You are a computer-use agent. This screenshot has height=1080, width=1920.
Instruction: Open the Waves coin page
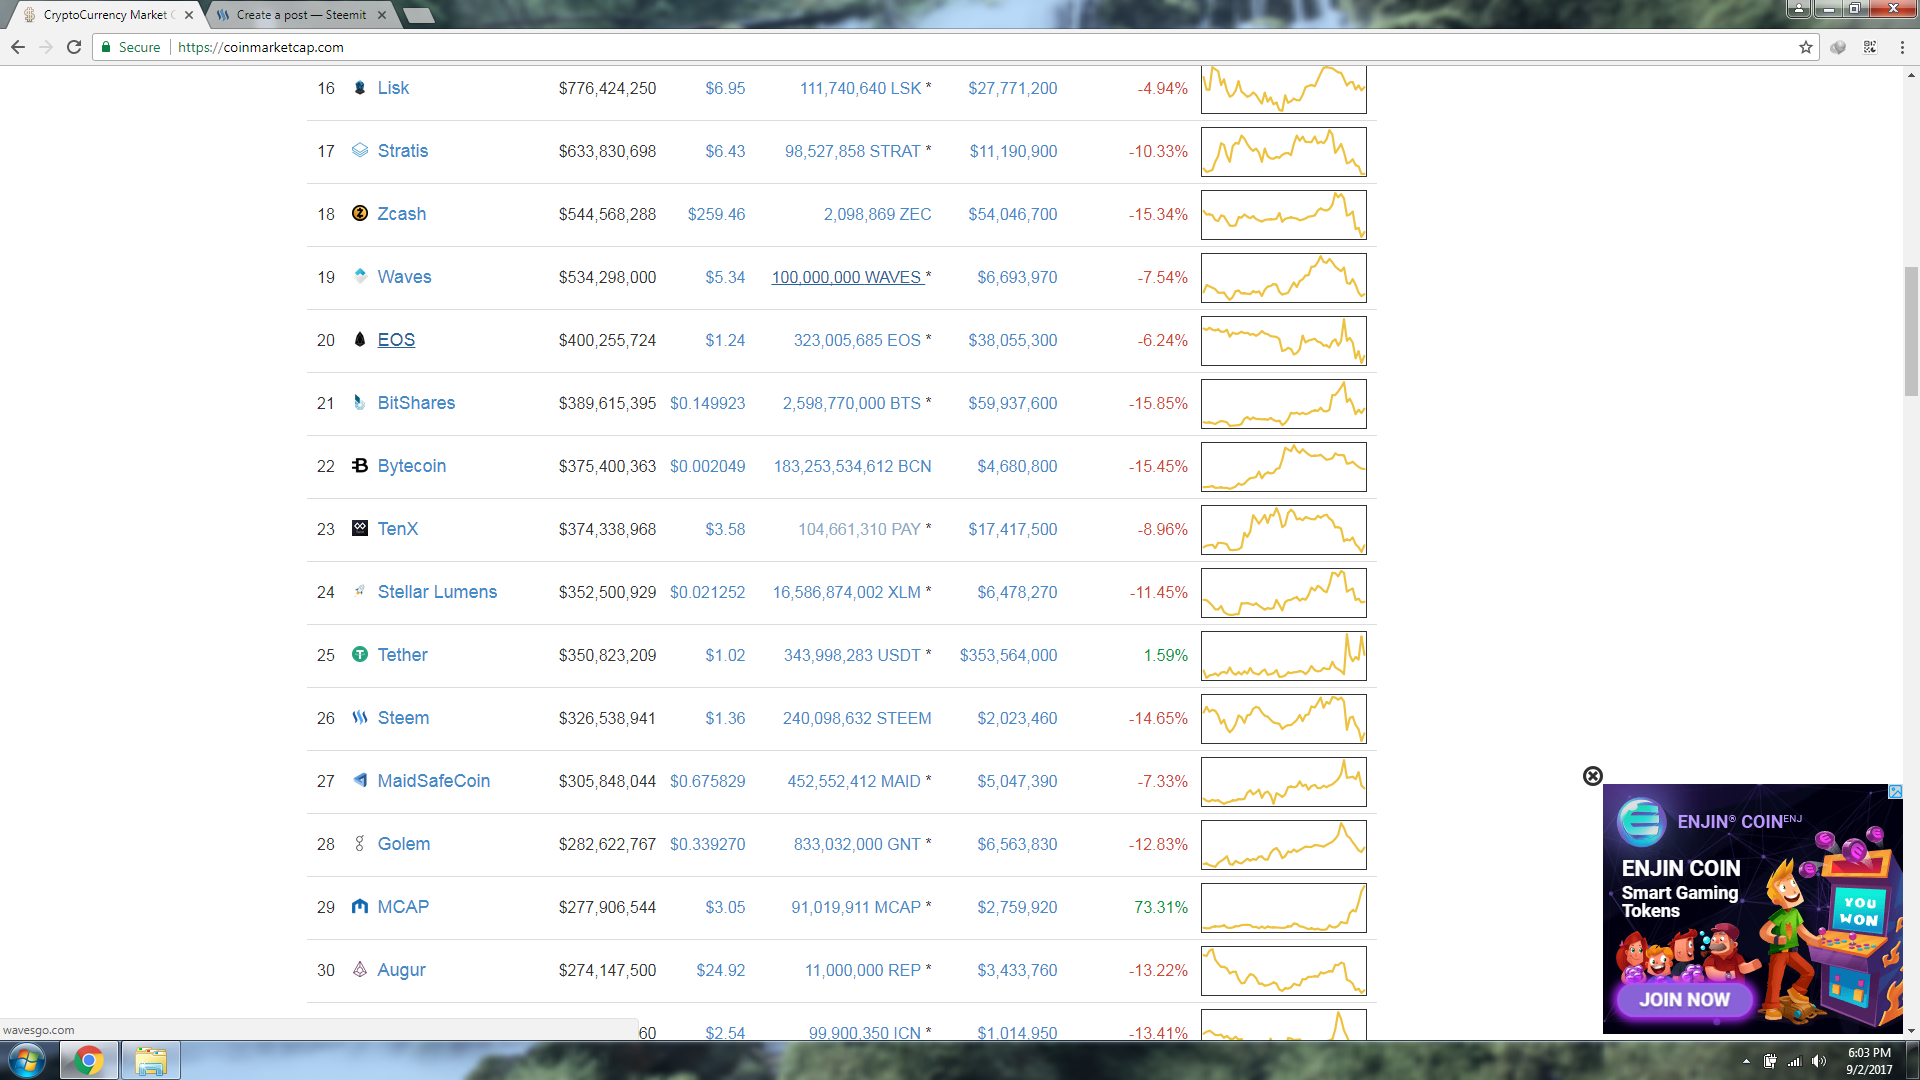tap(404, 277)
